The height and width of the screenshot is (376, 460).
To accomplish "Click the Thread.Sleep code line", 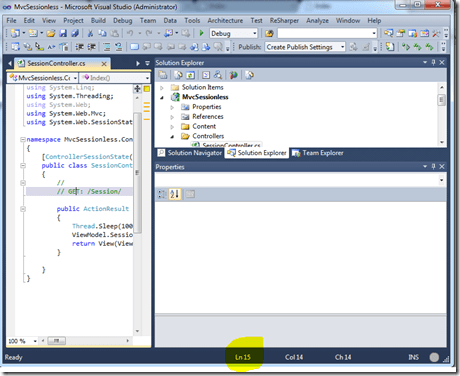I will 102,226.
